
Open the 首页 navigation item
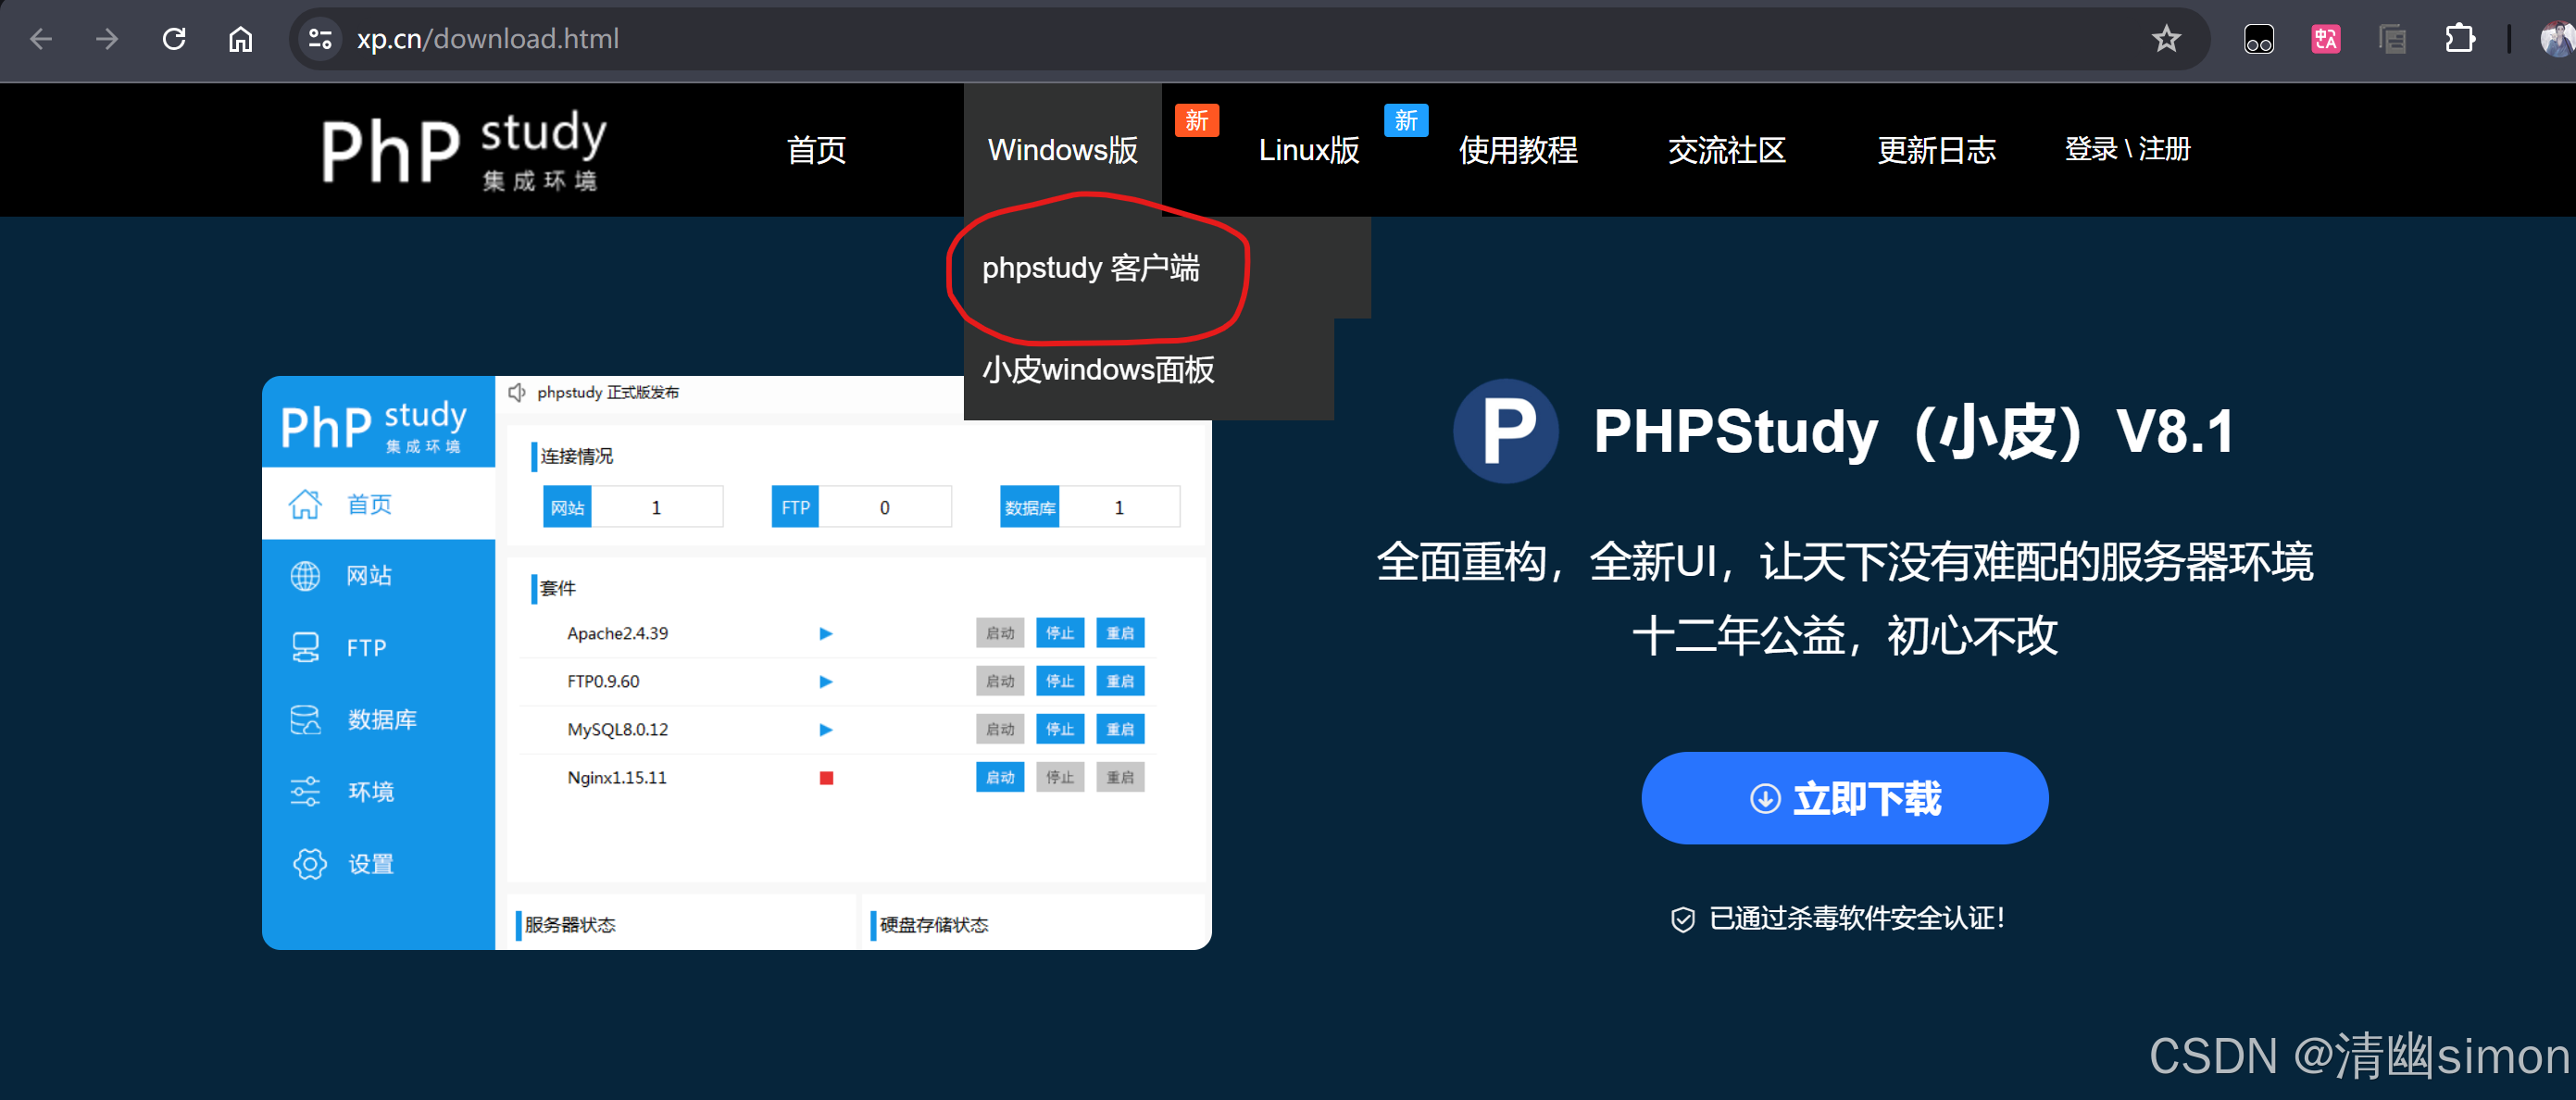pyautogui.click(x=816, y=150)
